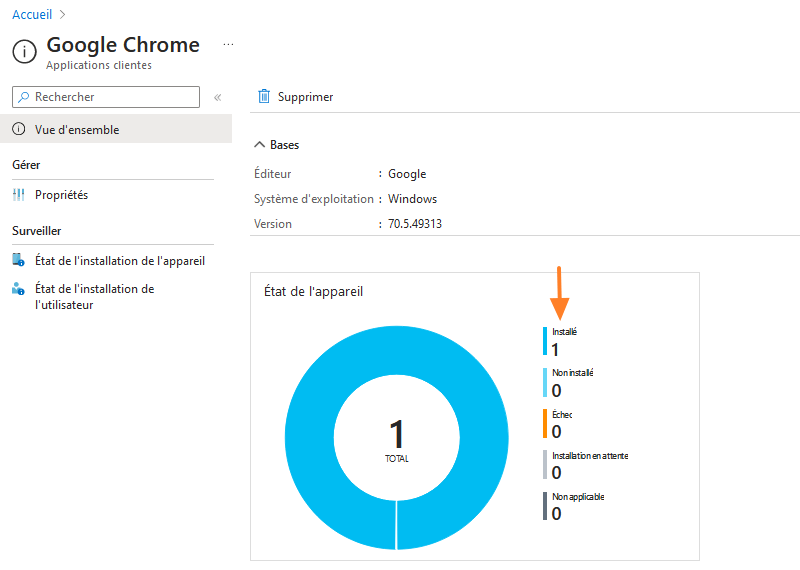This screenshot has height=570, width=800.
Task: Click the Échec orange color bar
Action: [545, 424]
